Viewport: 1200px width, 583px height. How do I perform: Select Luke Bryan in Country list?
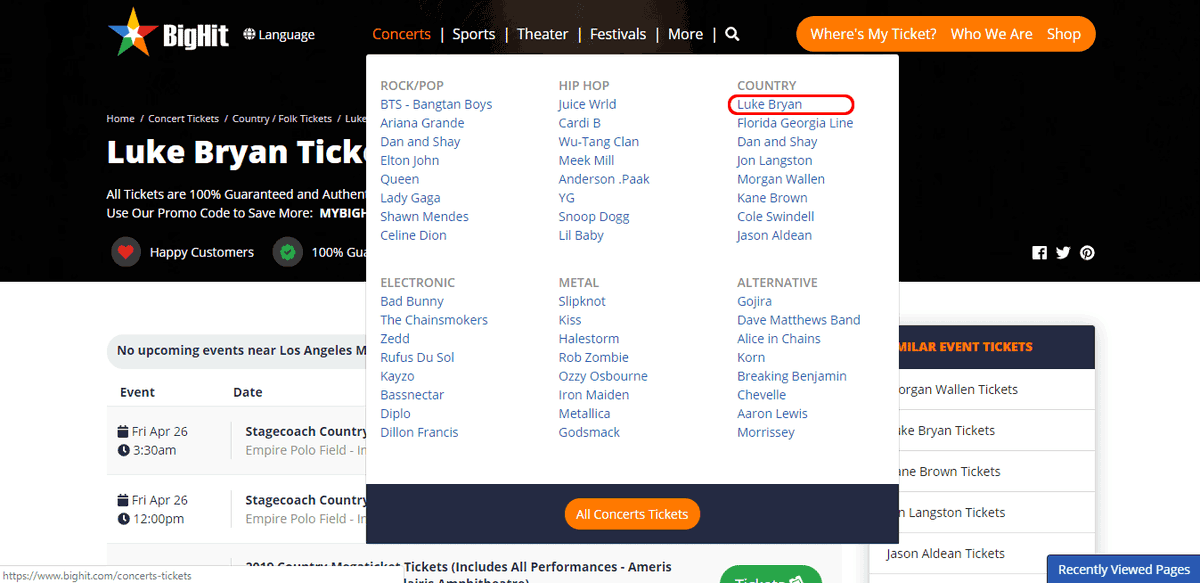769,104
